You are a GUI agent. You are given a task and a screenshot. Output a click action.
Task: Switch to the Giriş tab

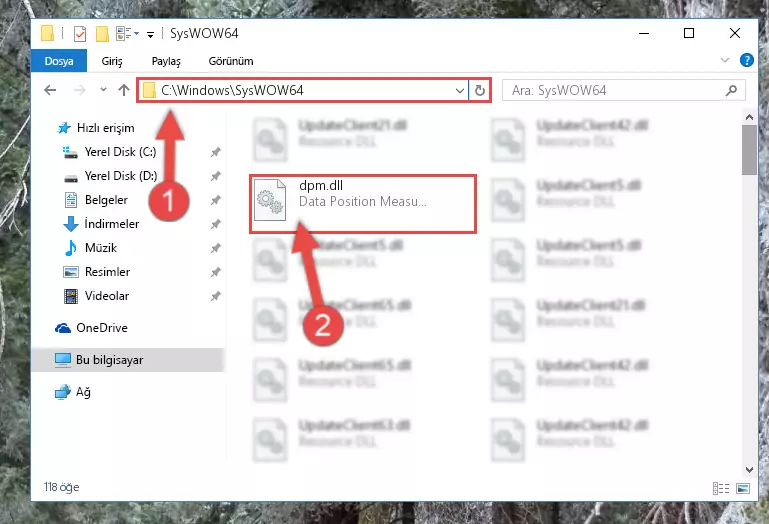[112, 61]
